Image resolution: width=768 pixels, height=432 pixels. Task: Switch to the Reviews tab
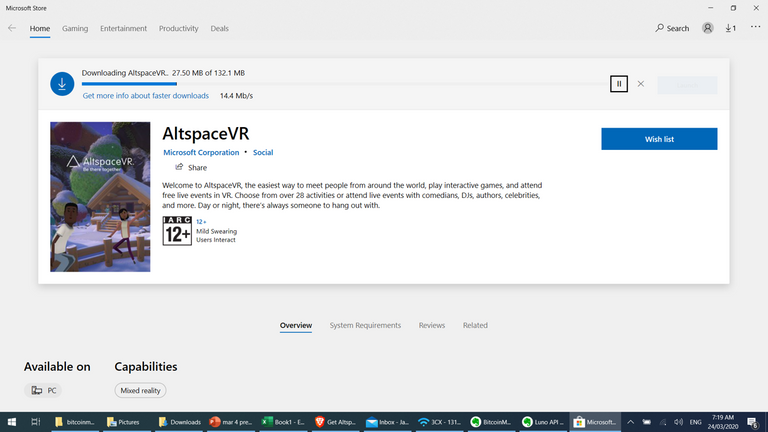click(x=432, y=325)
